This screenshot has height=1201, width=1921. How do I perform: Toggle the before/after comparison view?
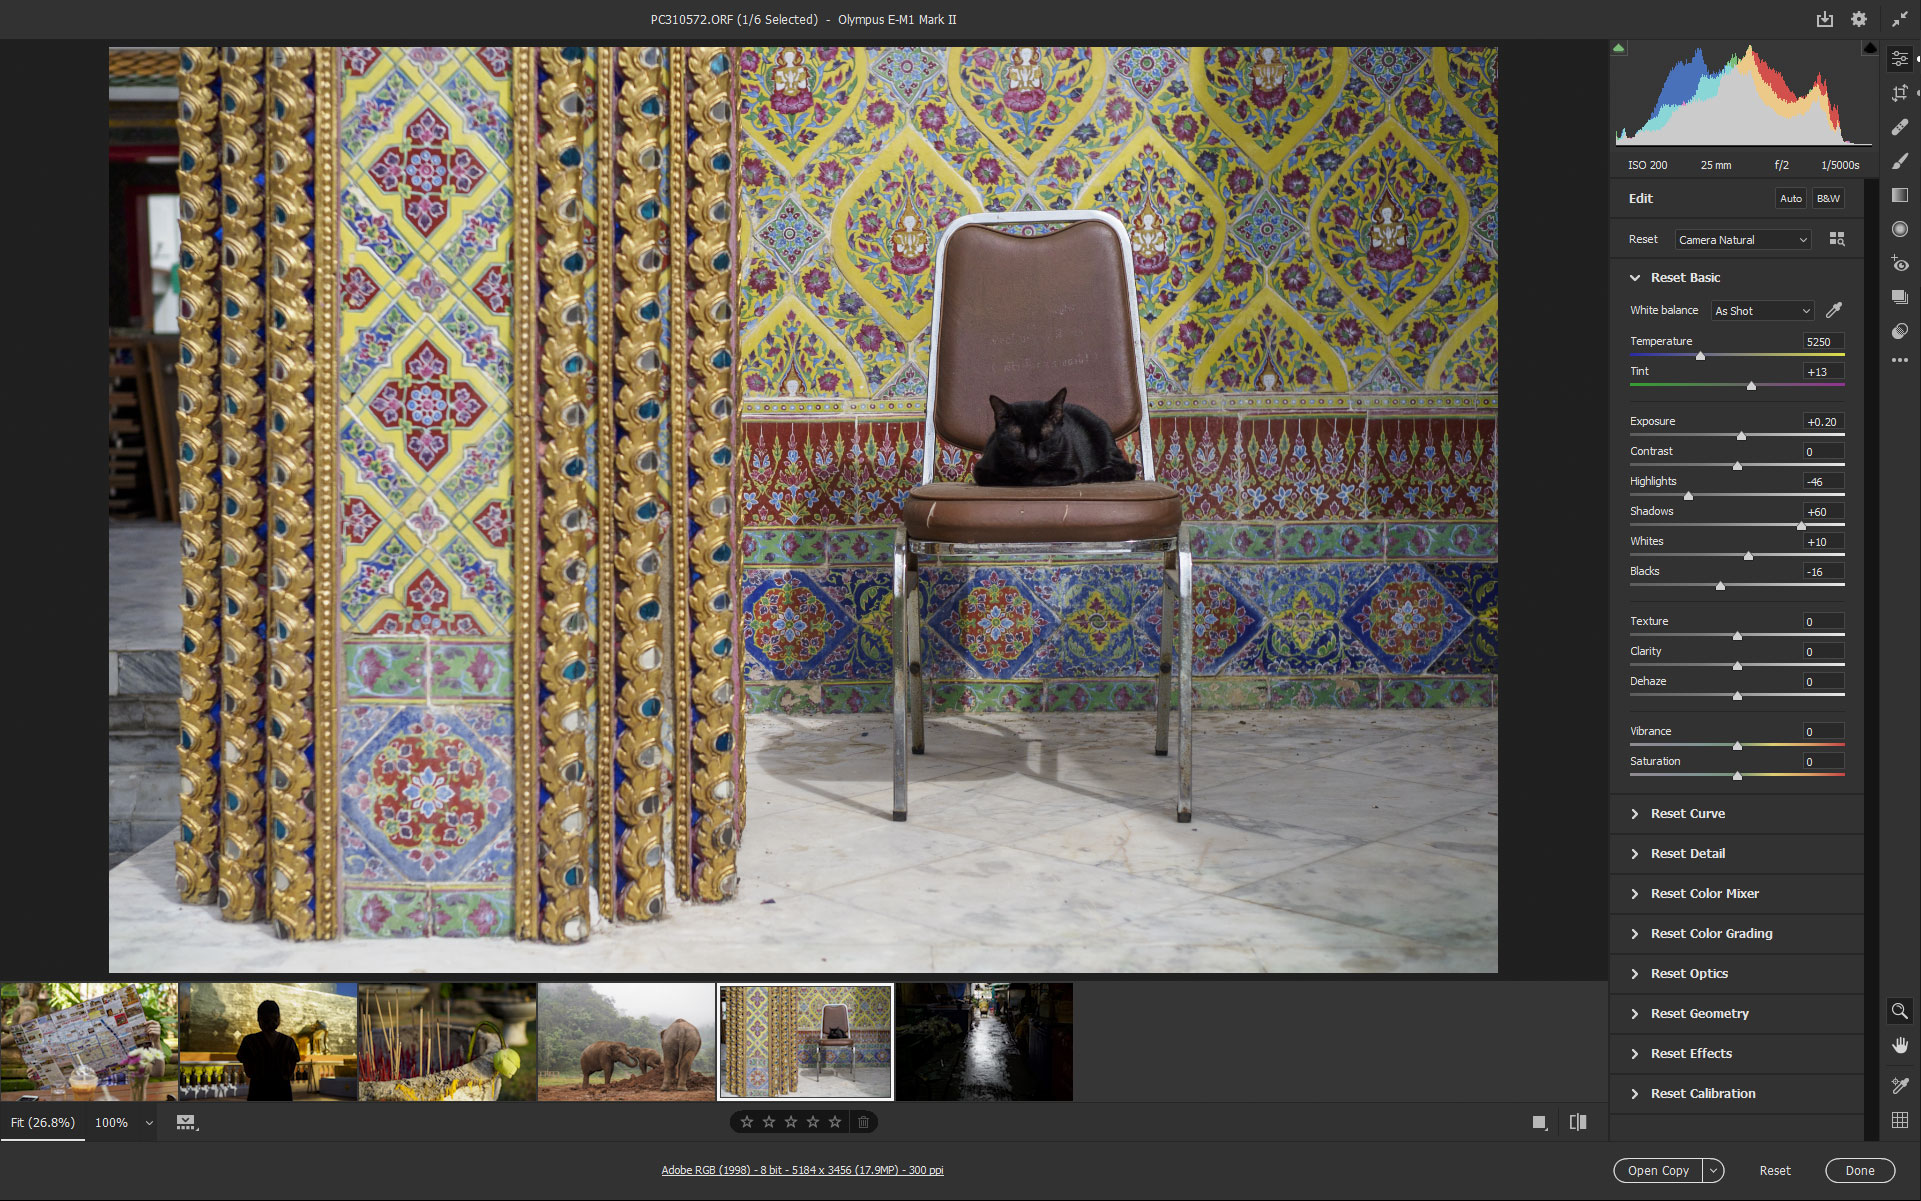coord(1577,1122)
